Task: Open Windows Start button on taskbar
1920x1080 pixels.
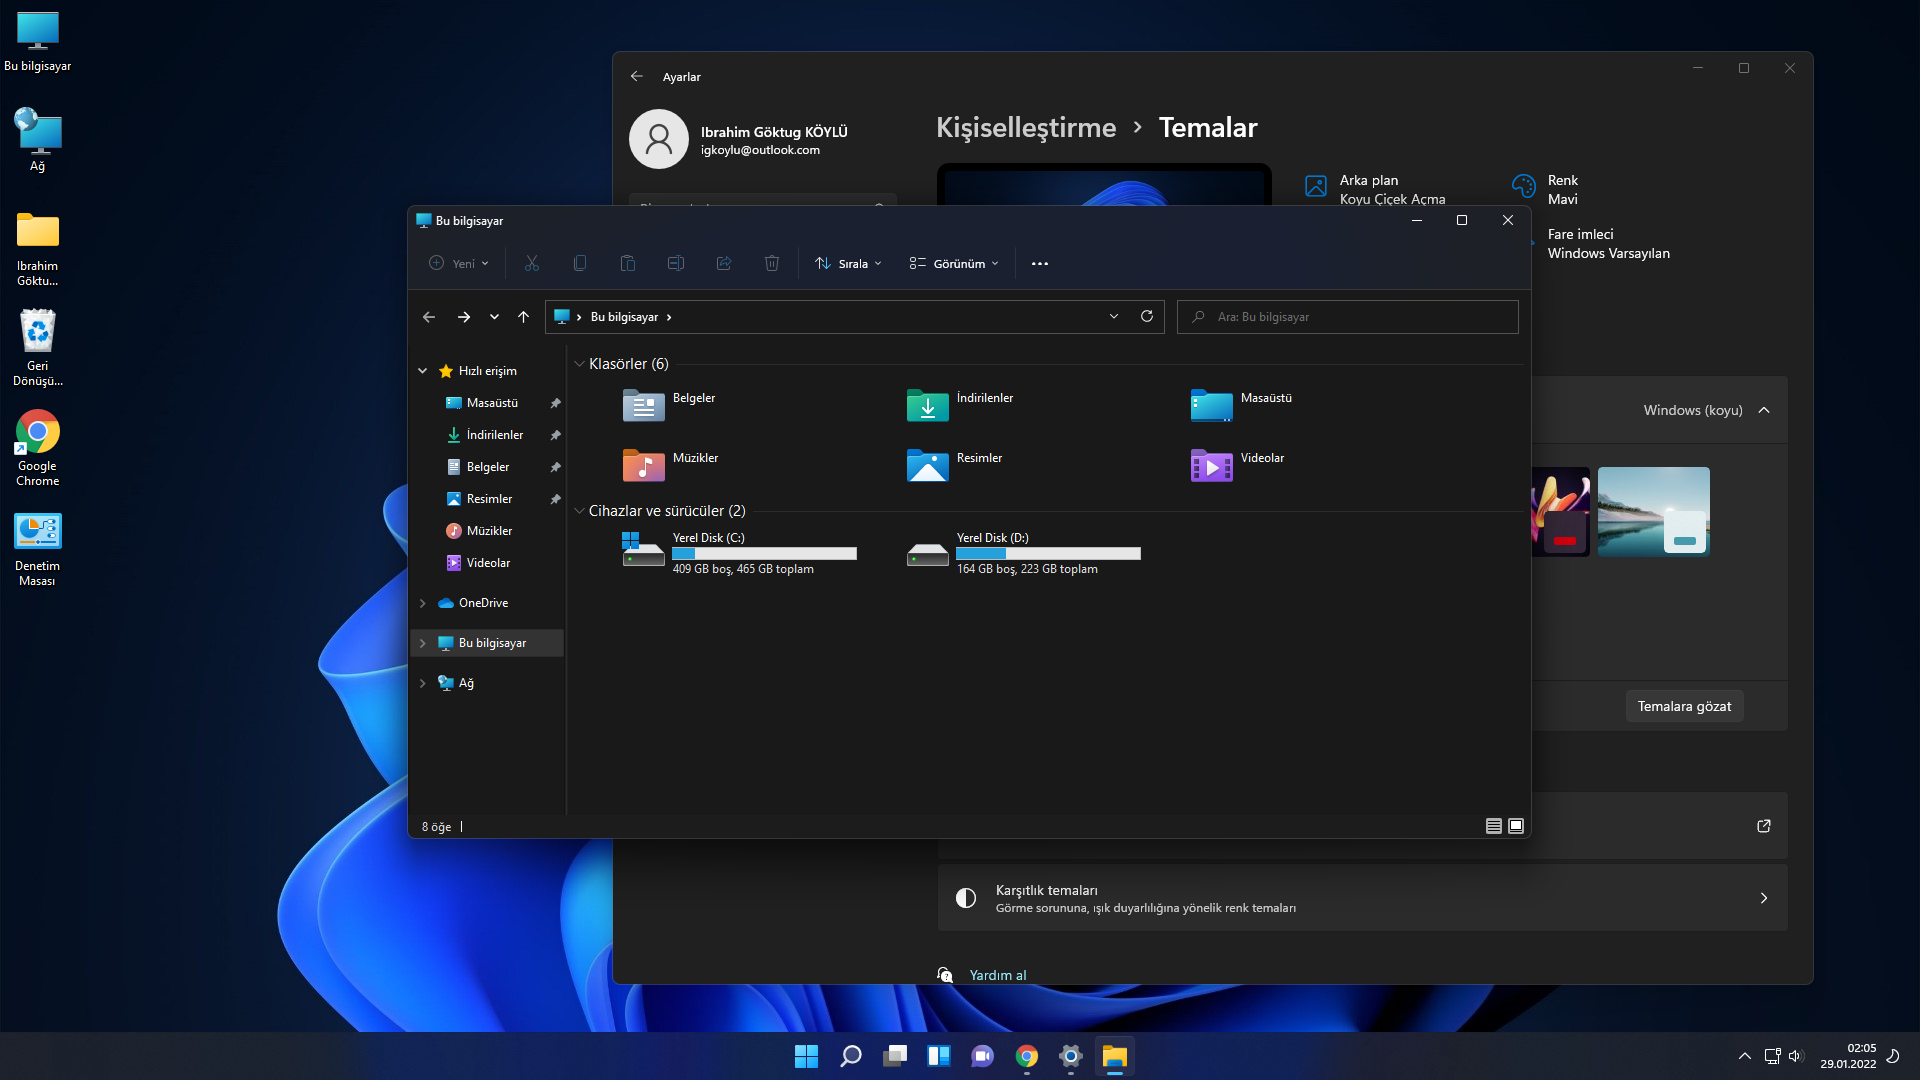Action: click(x=806, y=1056)
